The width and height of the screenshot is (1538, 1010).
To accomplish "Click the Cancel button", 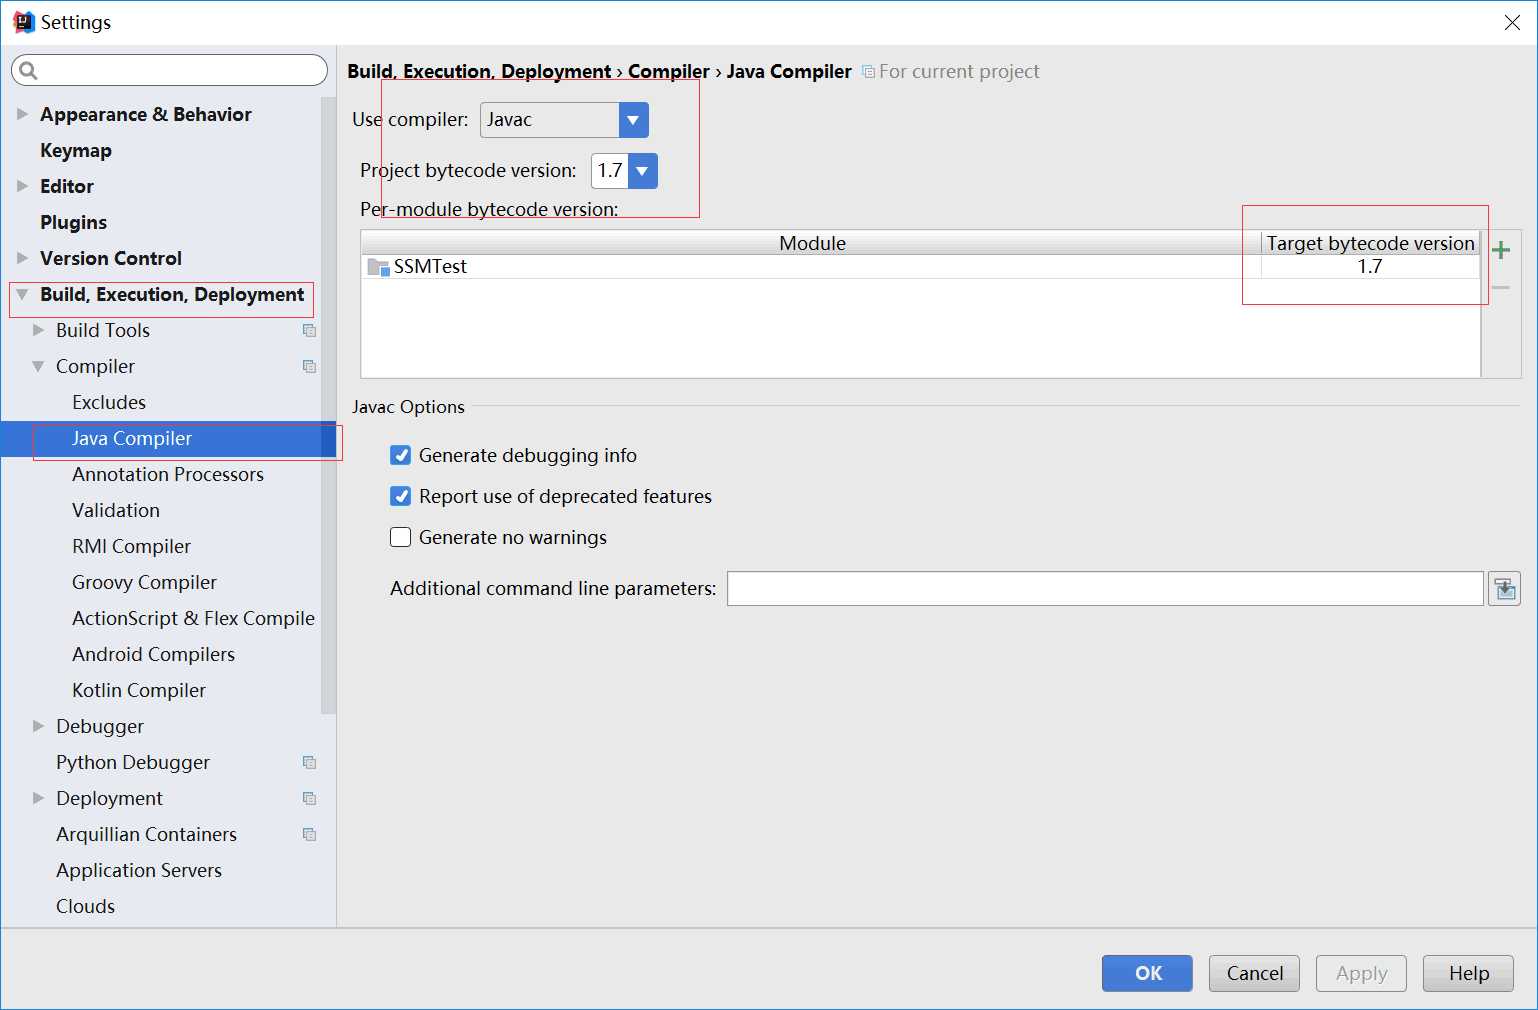I will (x=1254, y=973).
